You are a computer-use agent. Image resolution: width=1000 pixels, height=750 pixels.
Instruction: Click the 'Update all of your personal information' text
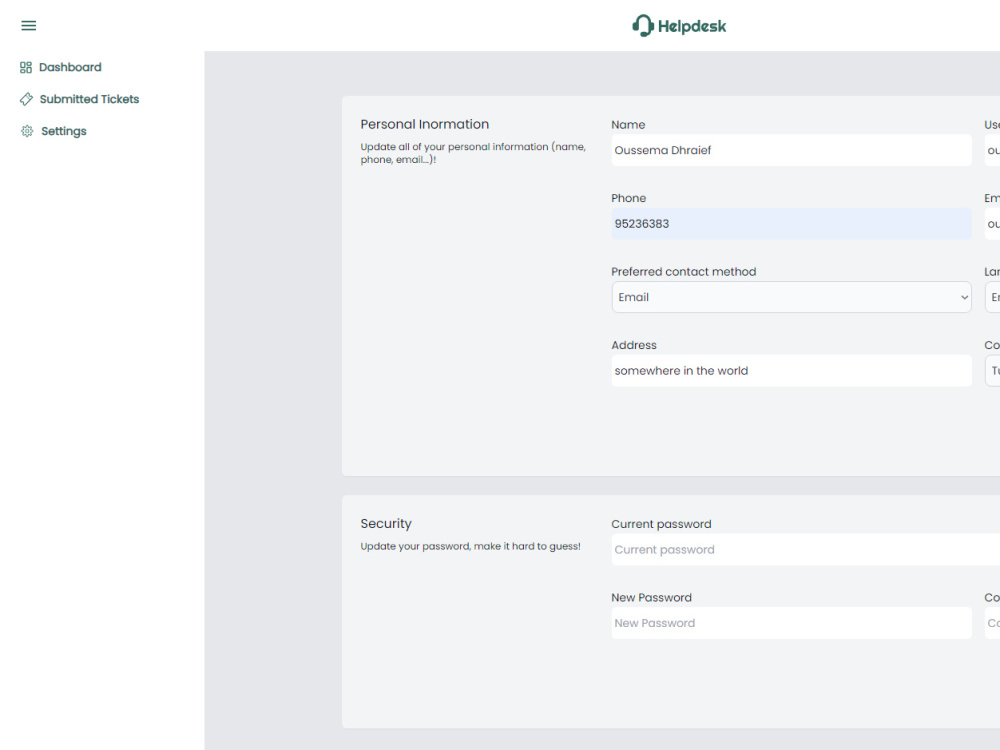(473, 153)
